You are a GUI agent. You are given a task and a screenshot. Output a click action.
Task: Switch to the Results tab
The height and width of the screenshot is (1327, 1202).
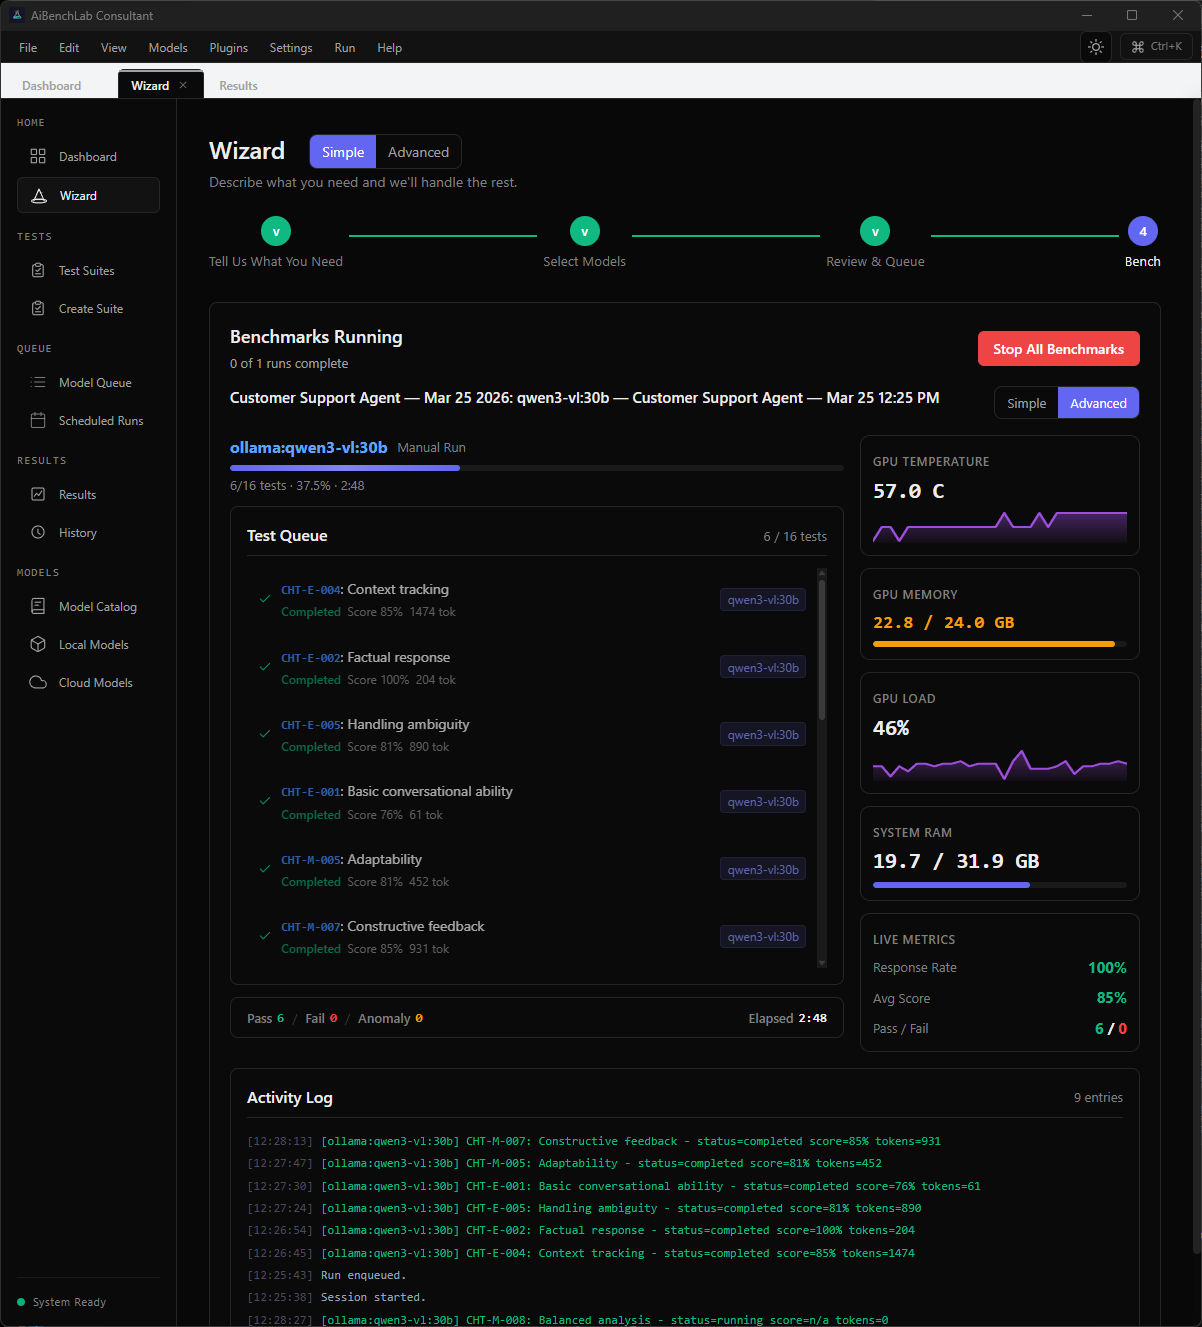coord(237,85)
